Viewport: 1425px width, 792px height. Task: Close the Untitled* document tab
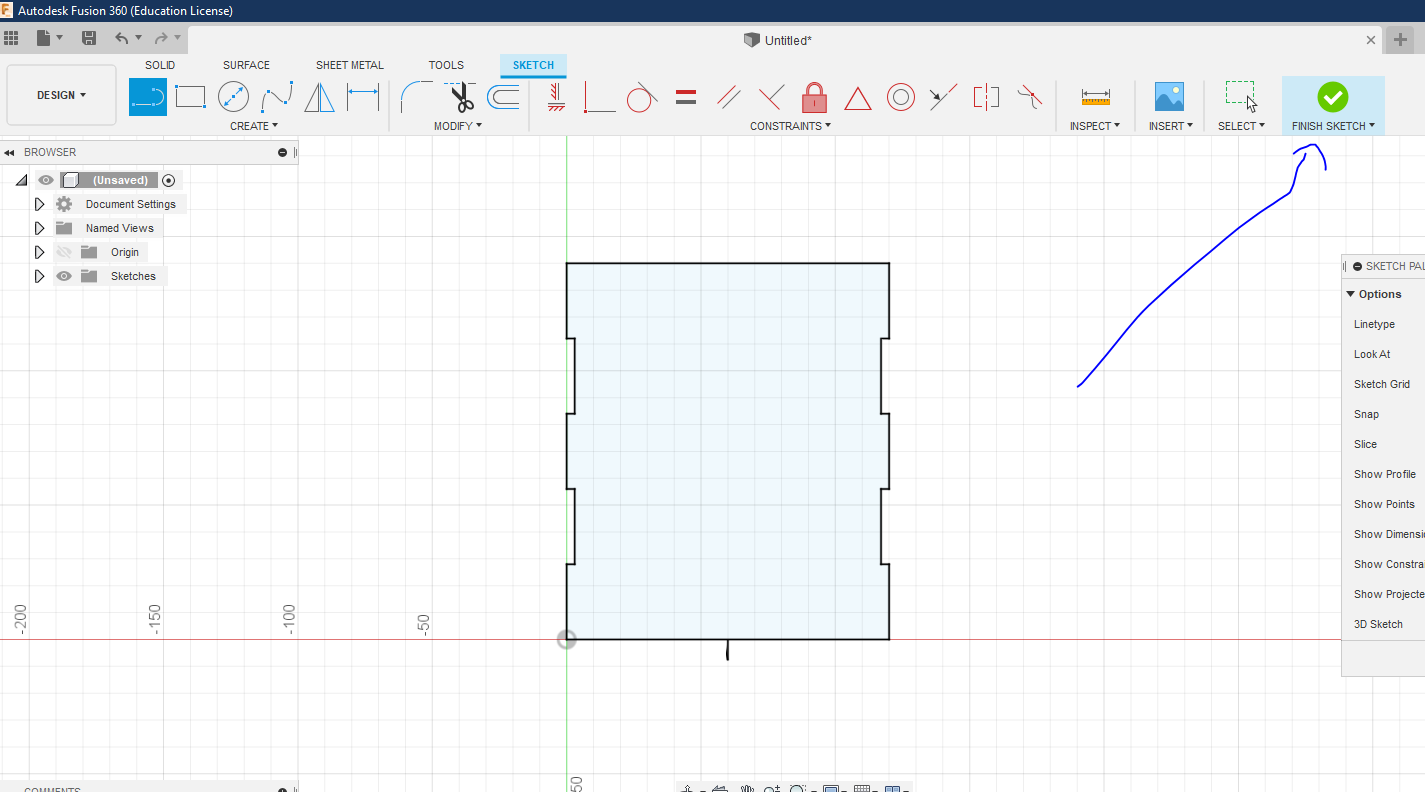pos(1371,40)
